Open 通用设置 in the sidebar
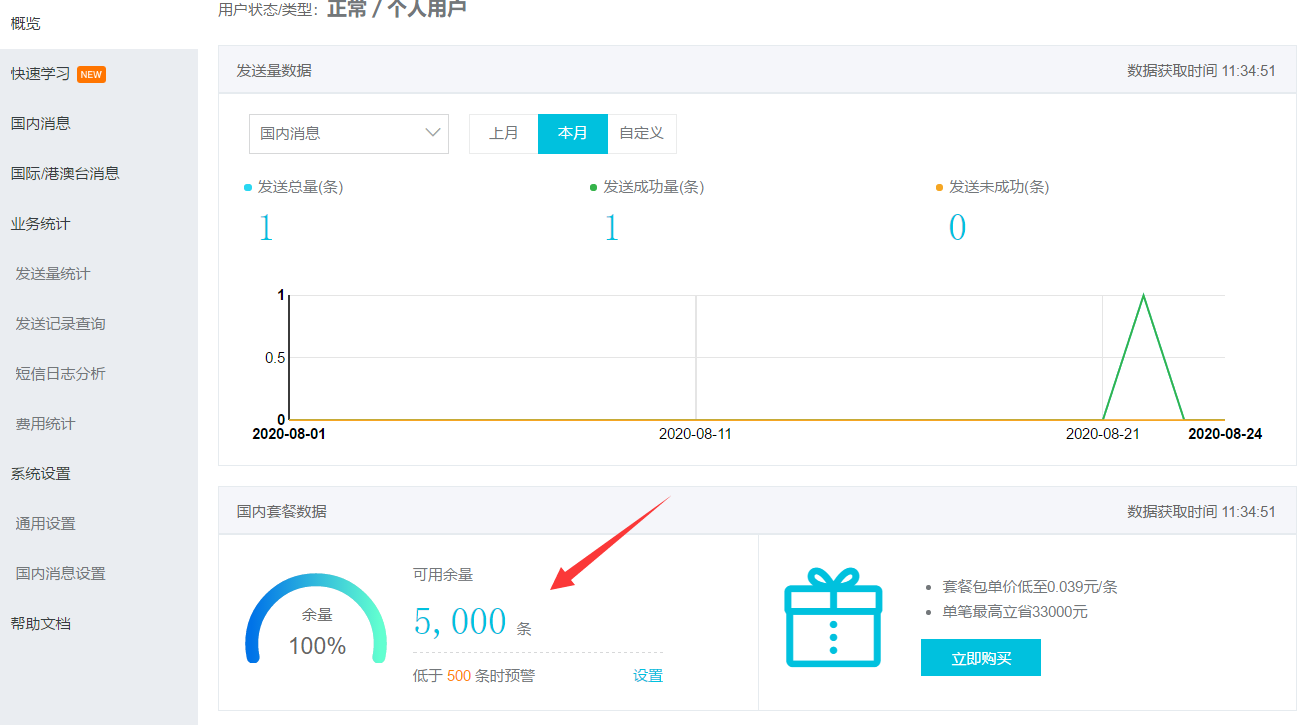Screen dimensions: 1306x725 pyautogui.click(x=45, y=524)
